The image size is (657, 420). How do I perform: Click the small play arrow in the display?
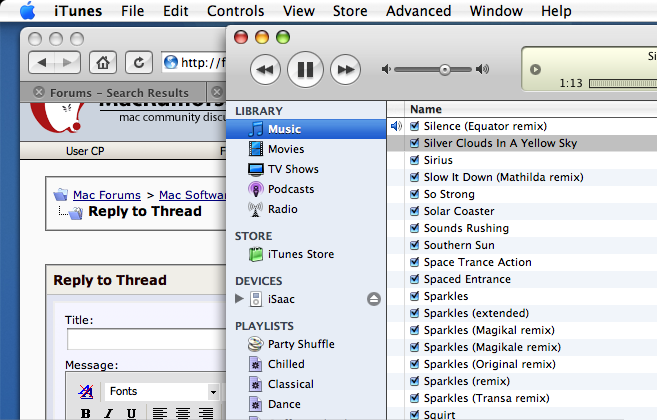click(x=535, y=70)
